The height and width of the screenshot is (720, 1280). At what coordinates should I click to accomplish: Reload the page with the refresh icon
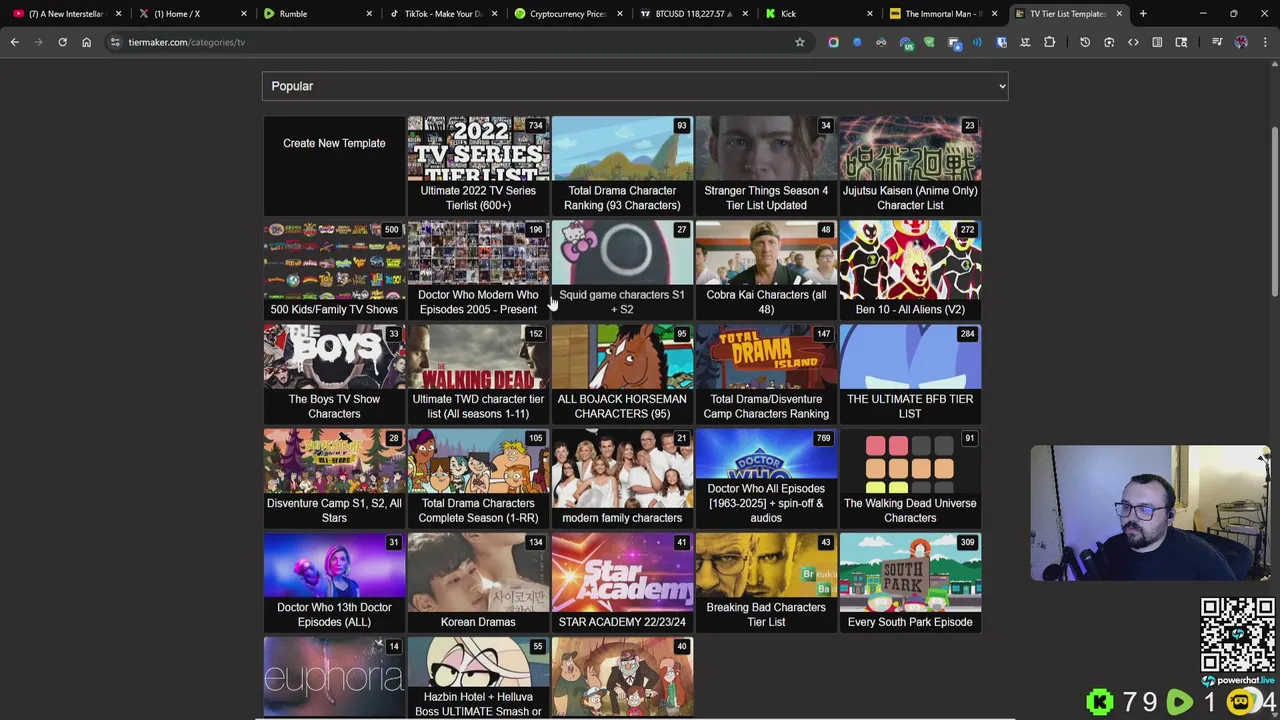click(x=62, y=42)
